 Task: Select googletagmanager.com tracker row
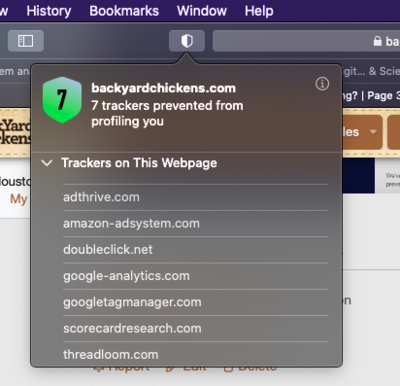click(x=195, y=302)
